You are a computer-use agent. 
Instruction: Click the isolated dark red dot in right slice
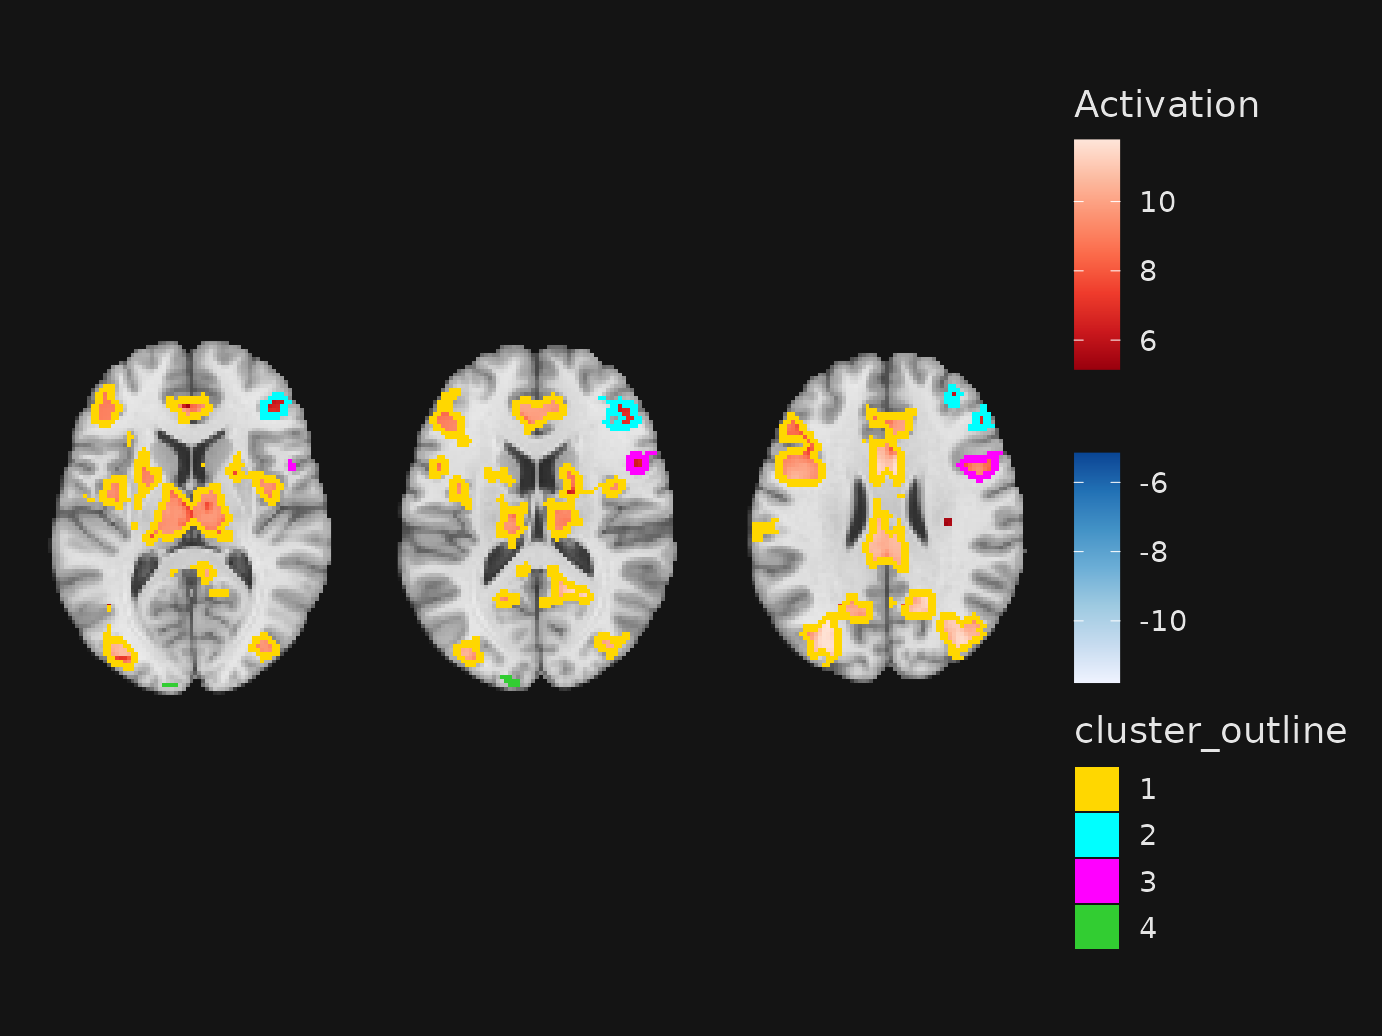pos(947,522)
